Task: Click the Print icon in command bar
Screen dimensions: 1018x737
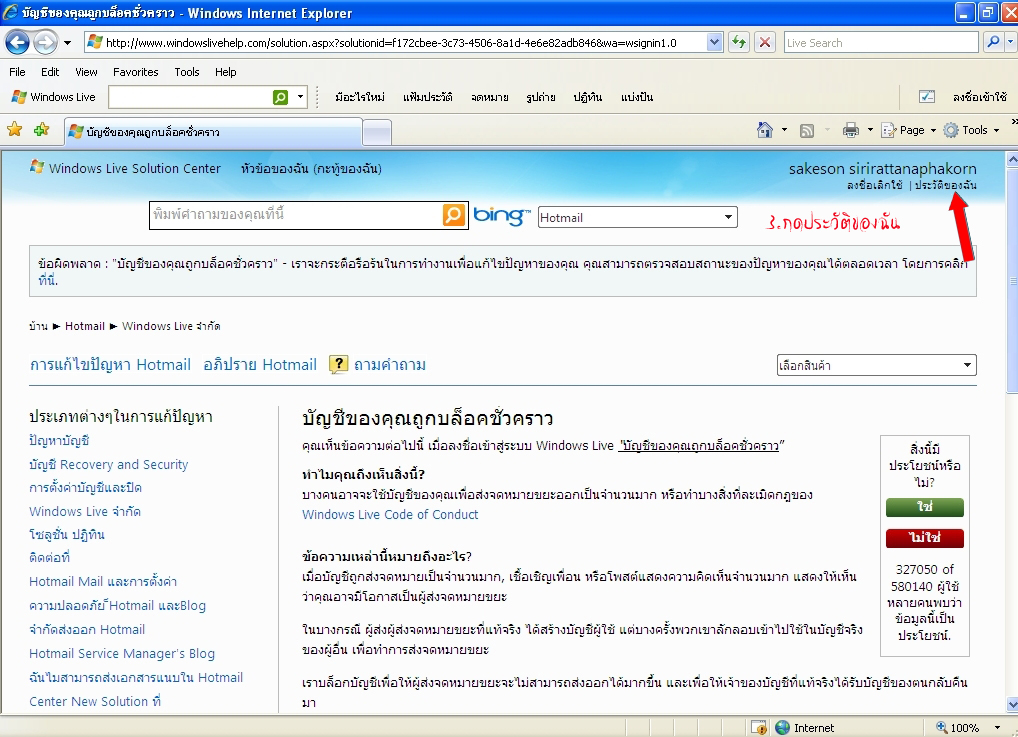Action: click(850, 131)
